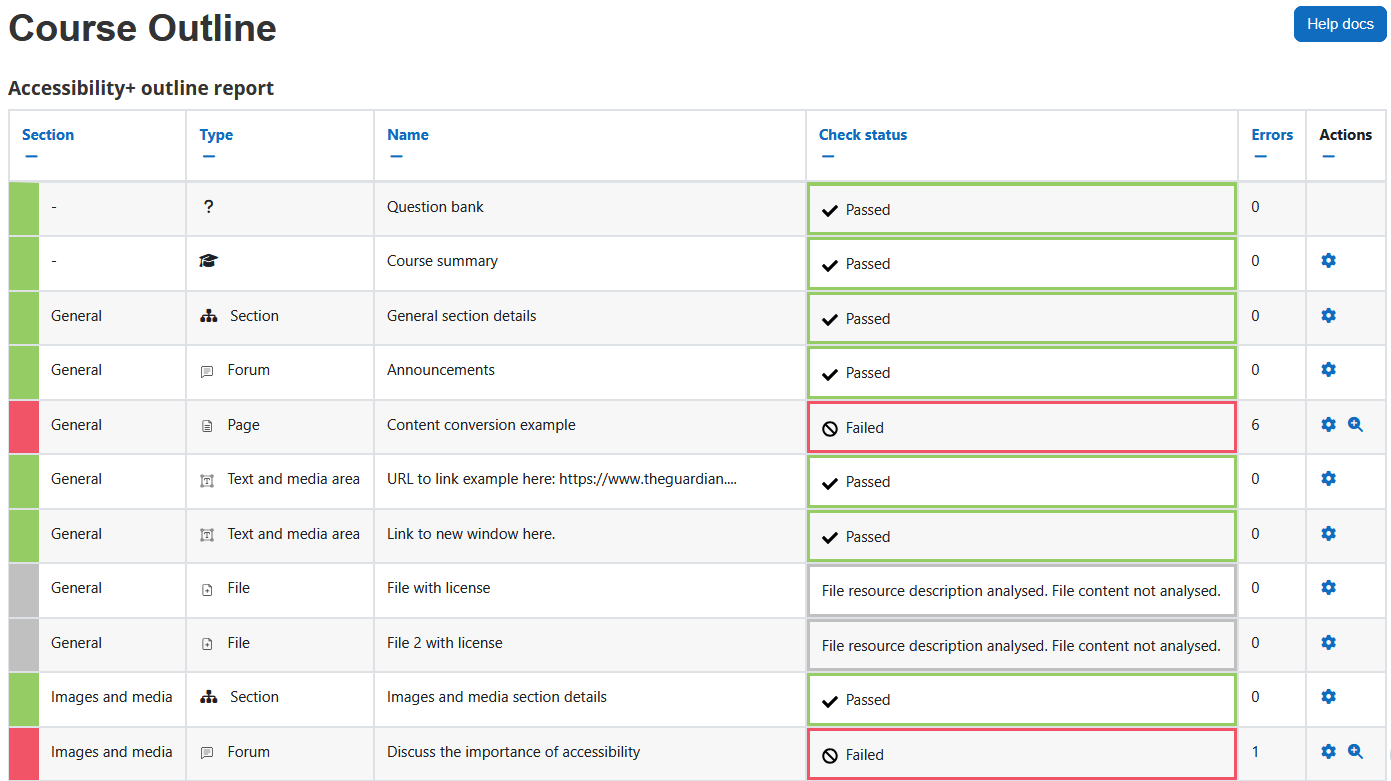1391x781 pixels.
Task: Sort table by Errors header
Action: (x=1272, y=135)
